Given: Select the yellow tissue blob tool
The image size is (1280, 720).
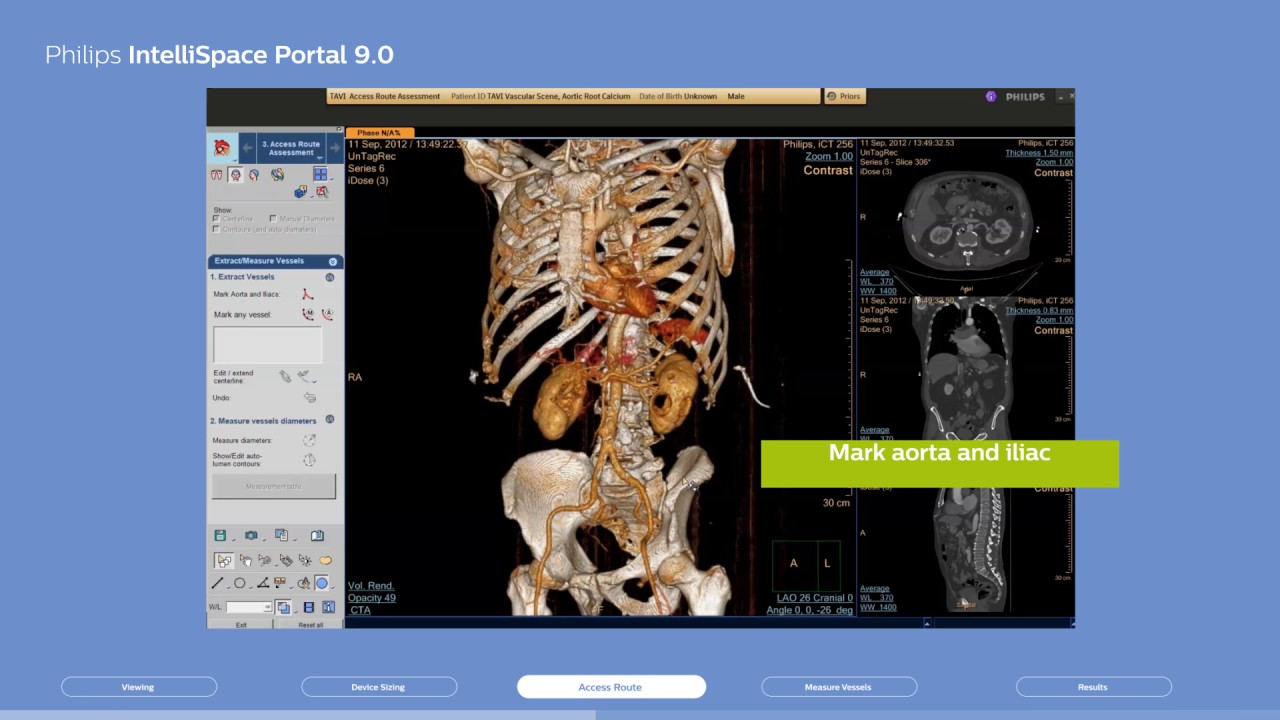Looking at the screenshot, I should point(325,560).
